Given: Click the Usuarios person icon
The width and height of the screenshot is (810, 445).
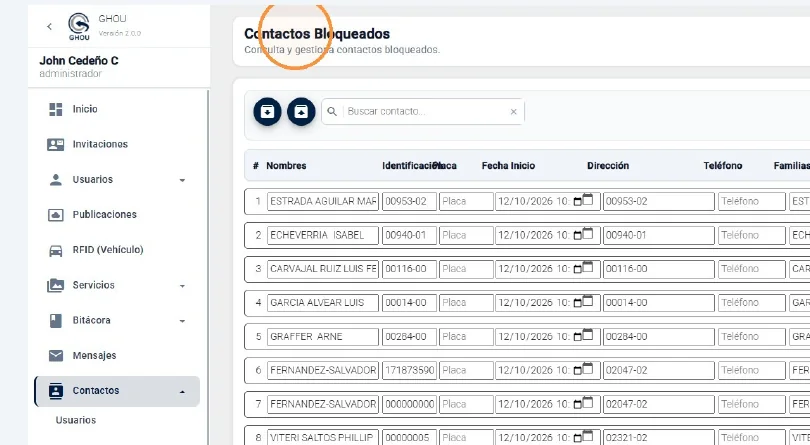Looking at the screenshot, I should 55,179.
